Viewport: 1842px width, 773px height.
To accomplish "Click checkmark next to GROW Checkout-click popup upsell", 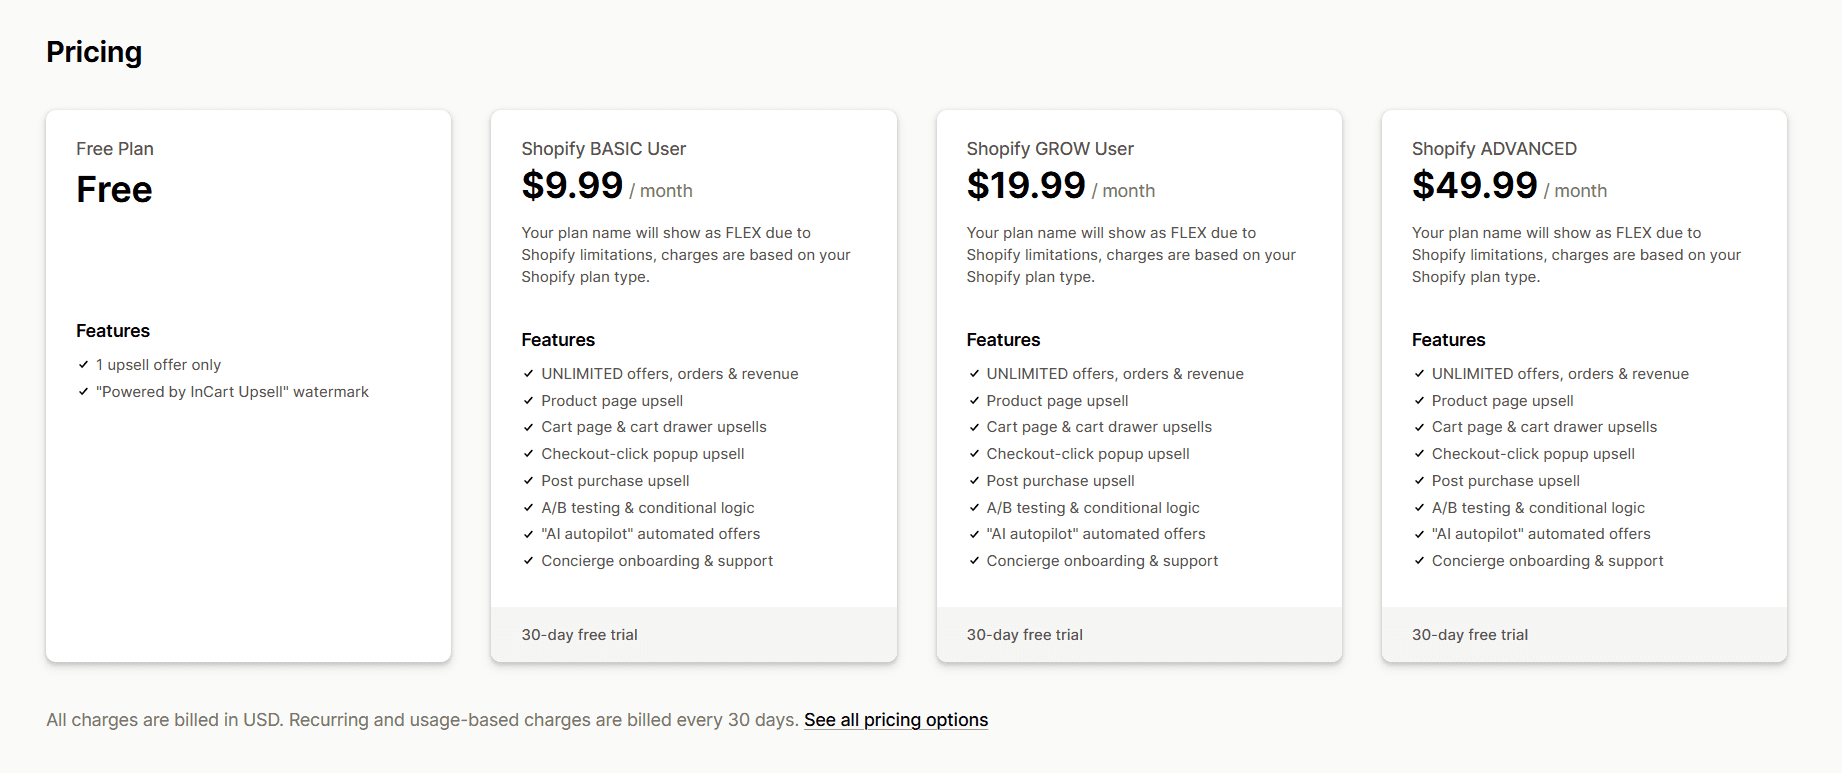I will [974, 454].
